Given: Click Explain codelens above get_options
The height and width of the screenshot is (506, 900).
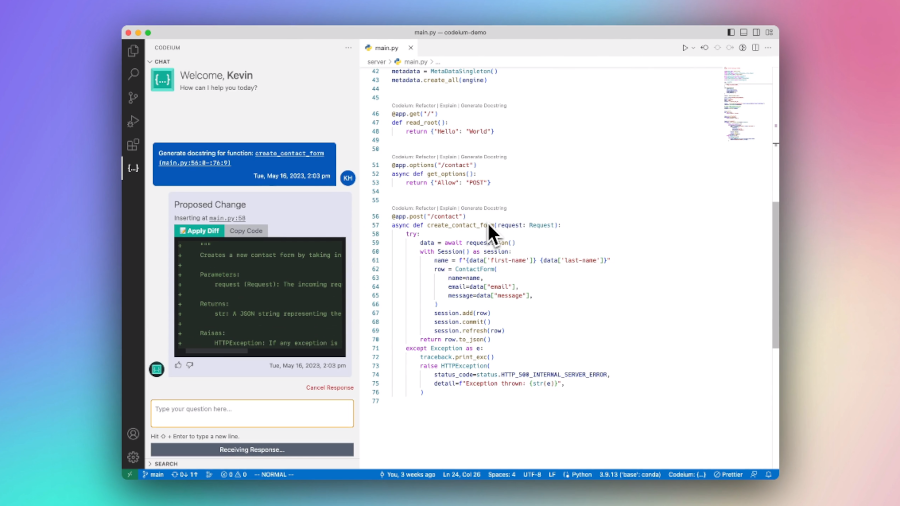Looking at the screenshot, I should tap(448, 157).
